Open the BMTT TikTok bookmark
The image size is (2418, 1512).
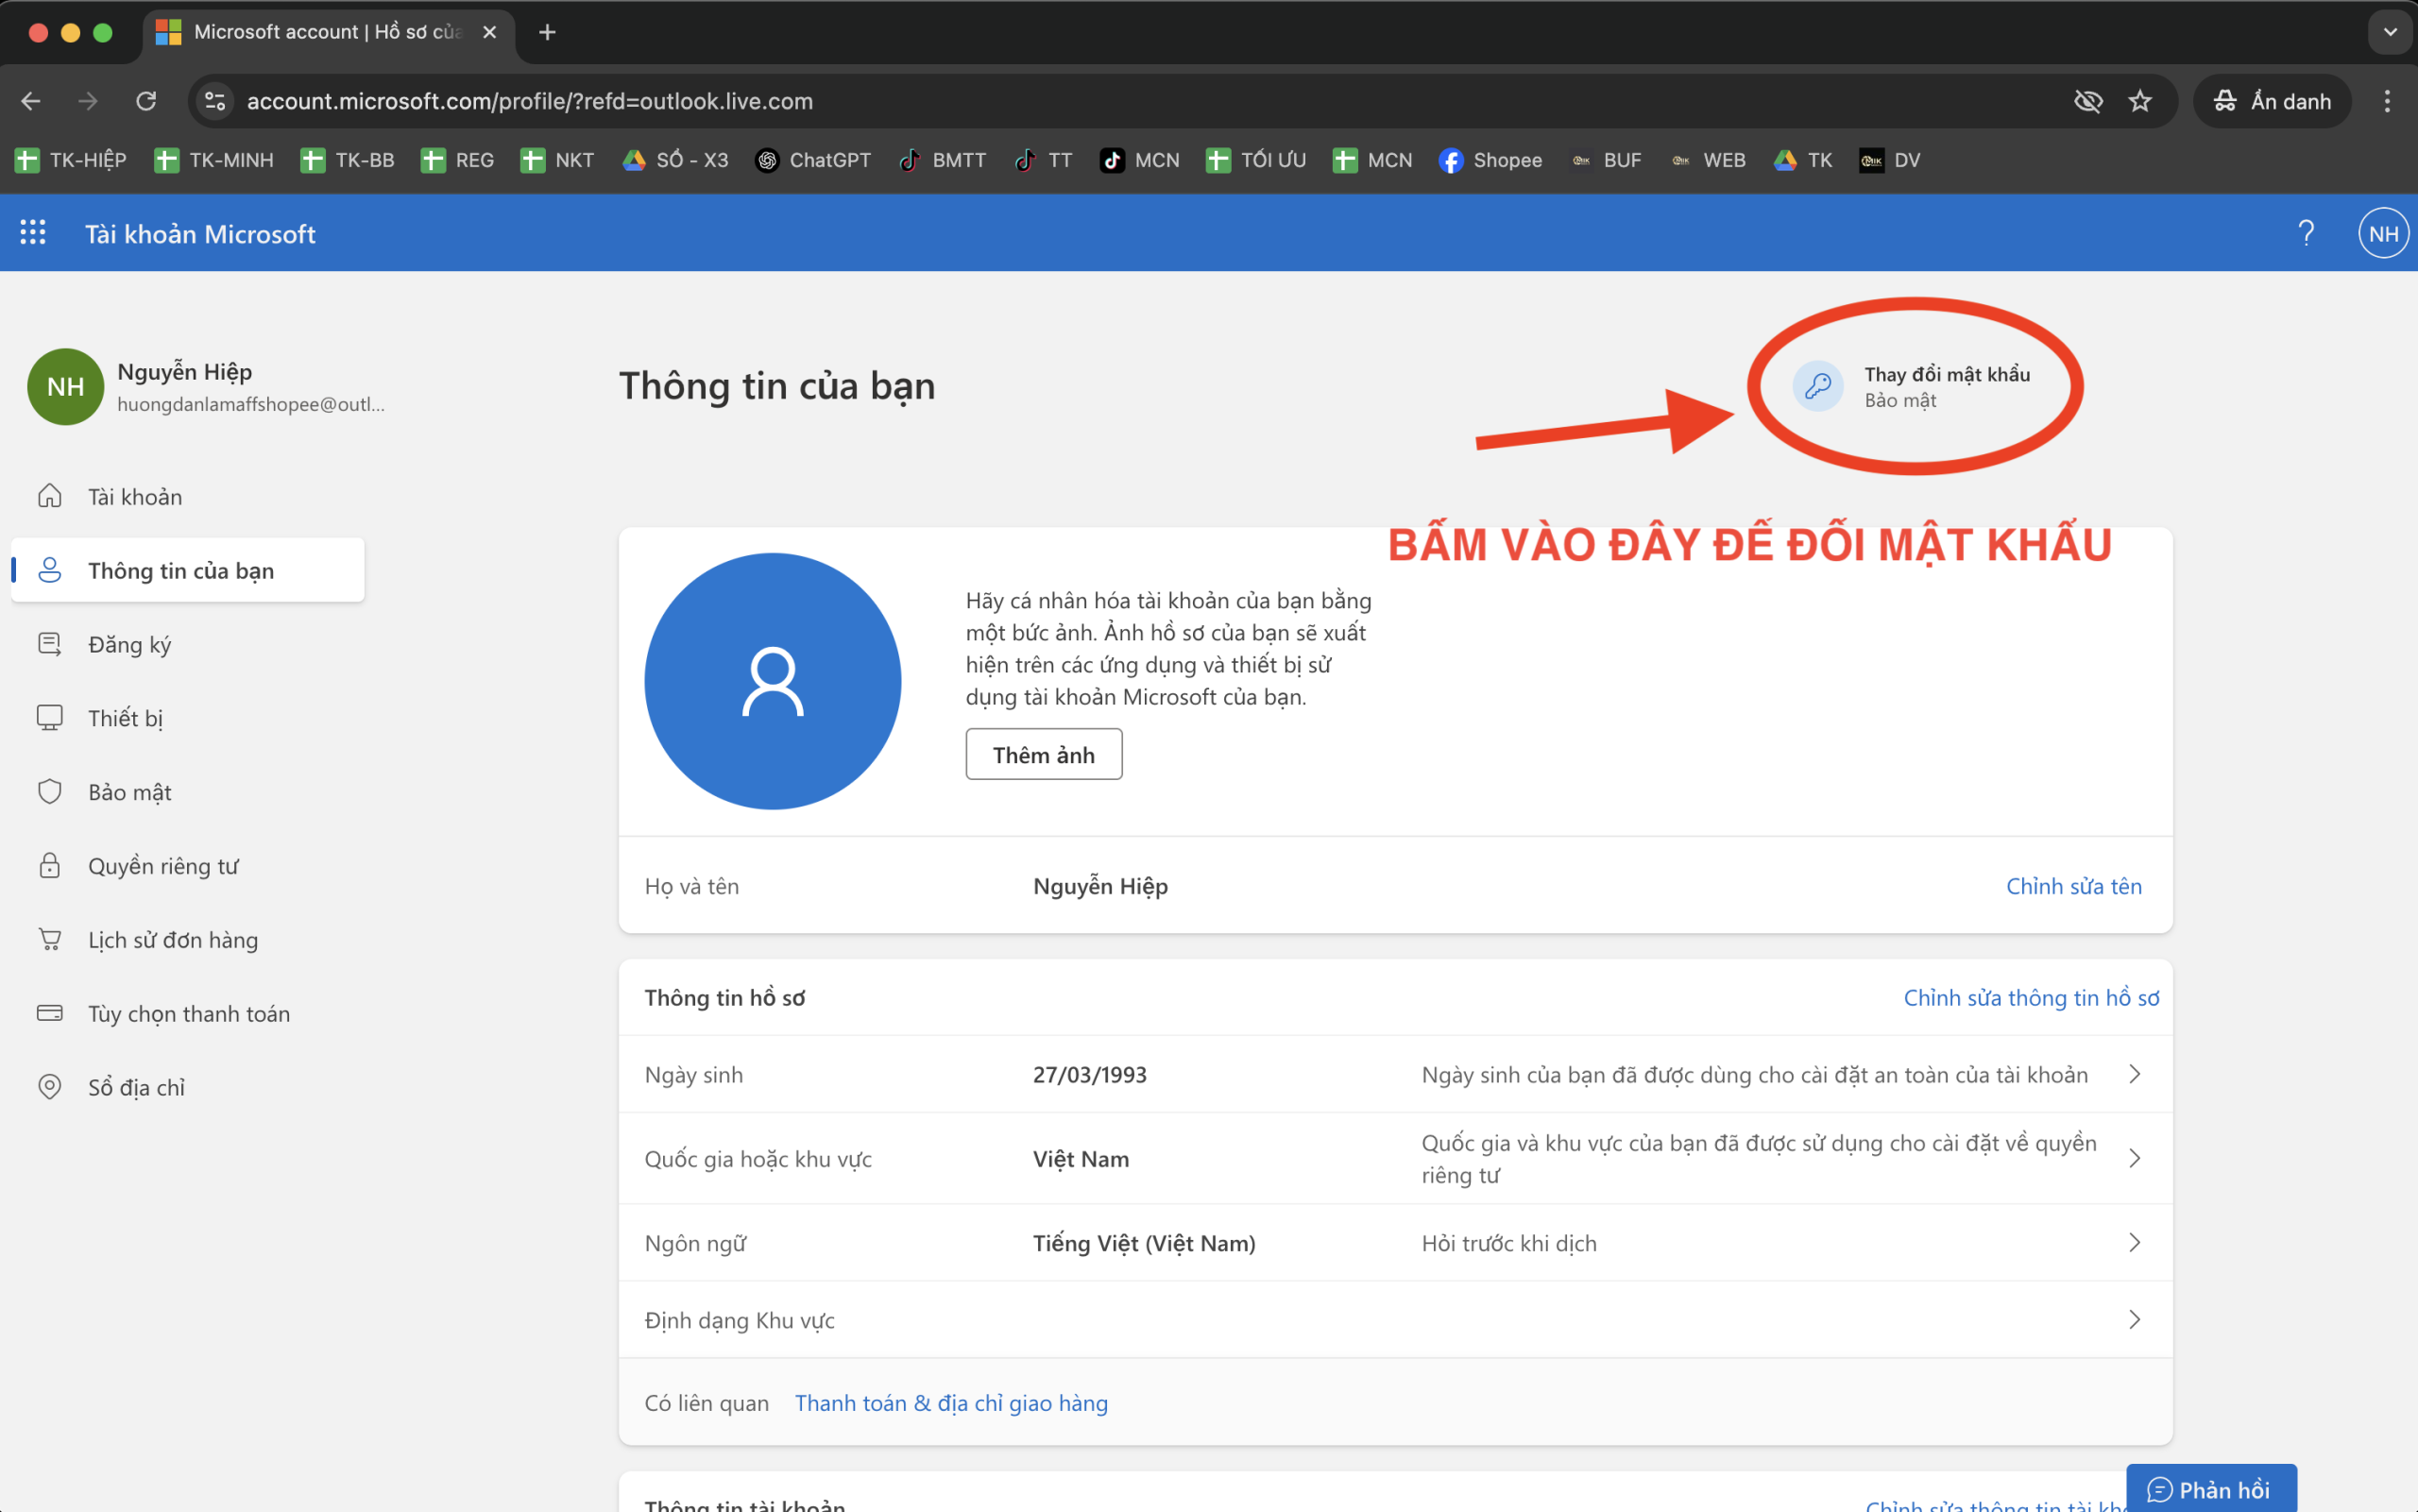942,160
